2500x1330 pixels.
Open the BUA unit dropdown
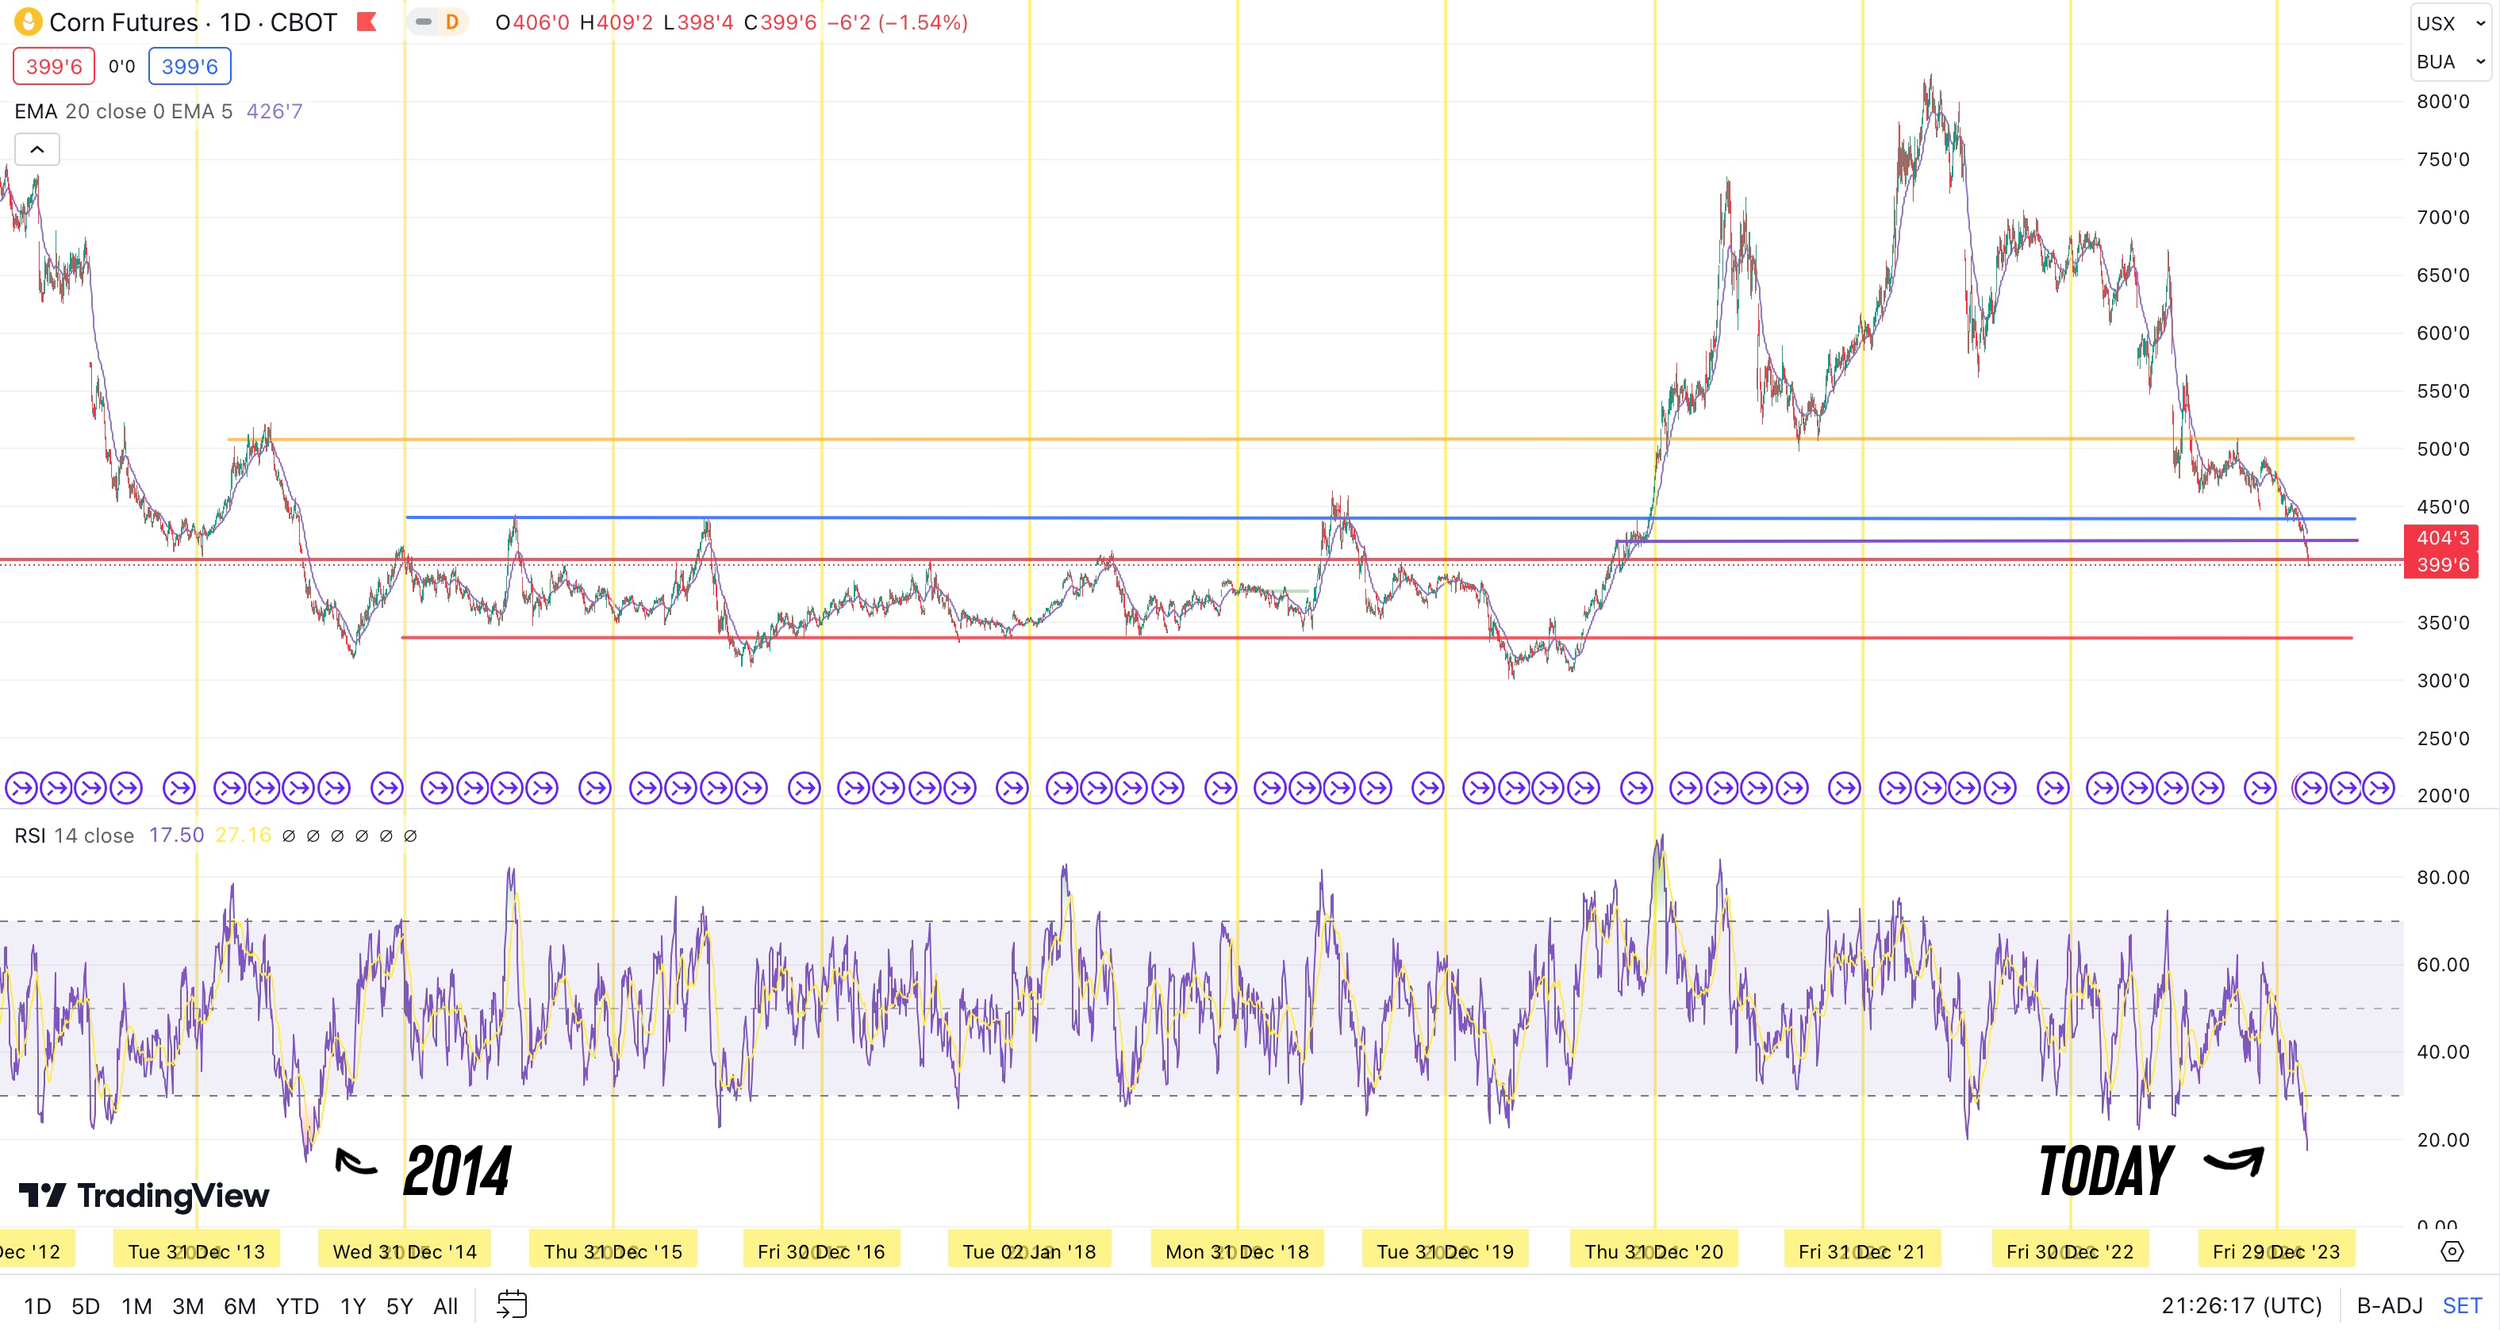click(2449, 62)
